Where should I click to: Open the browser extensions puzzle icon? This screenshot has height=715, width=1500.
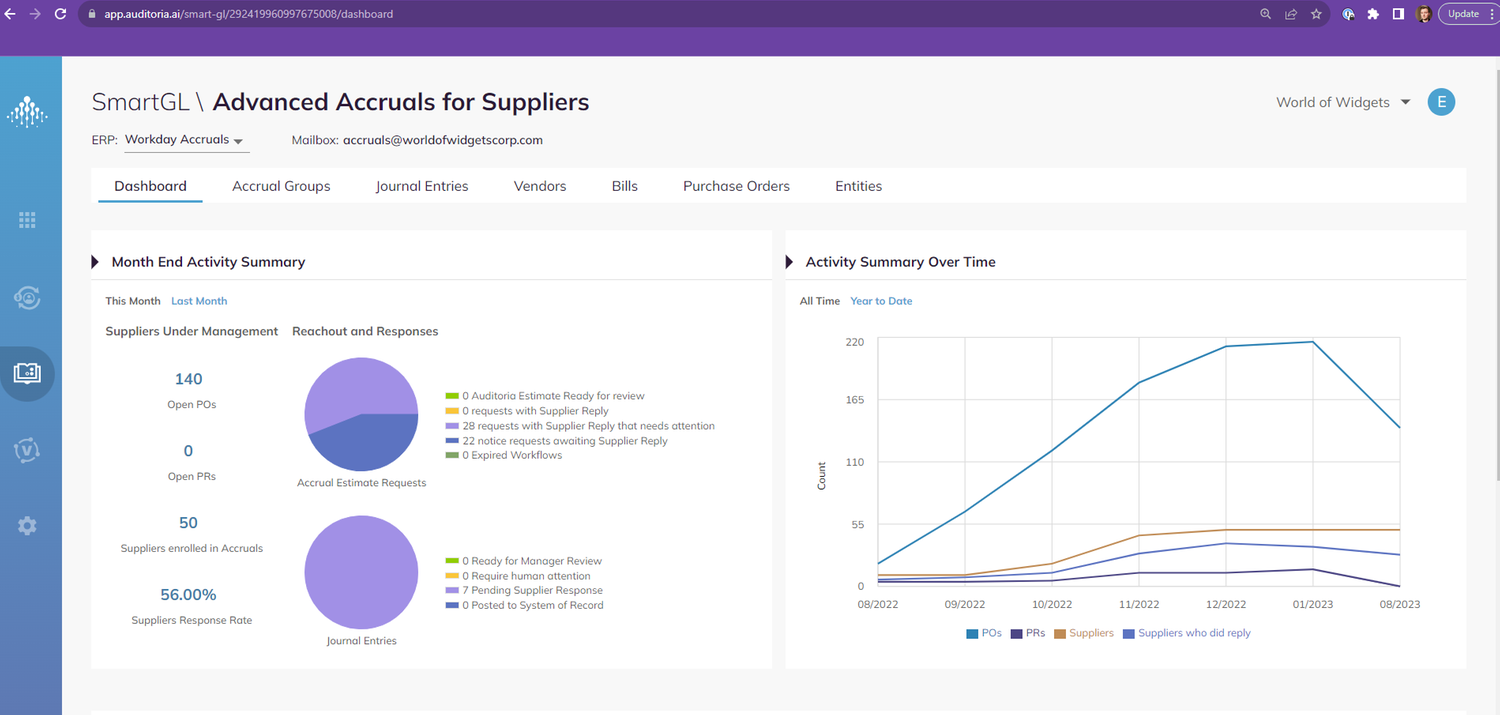(1372, 14)
